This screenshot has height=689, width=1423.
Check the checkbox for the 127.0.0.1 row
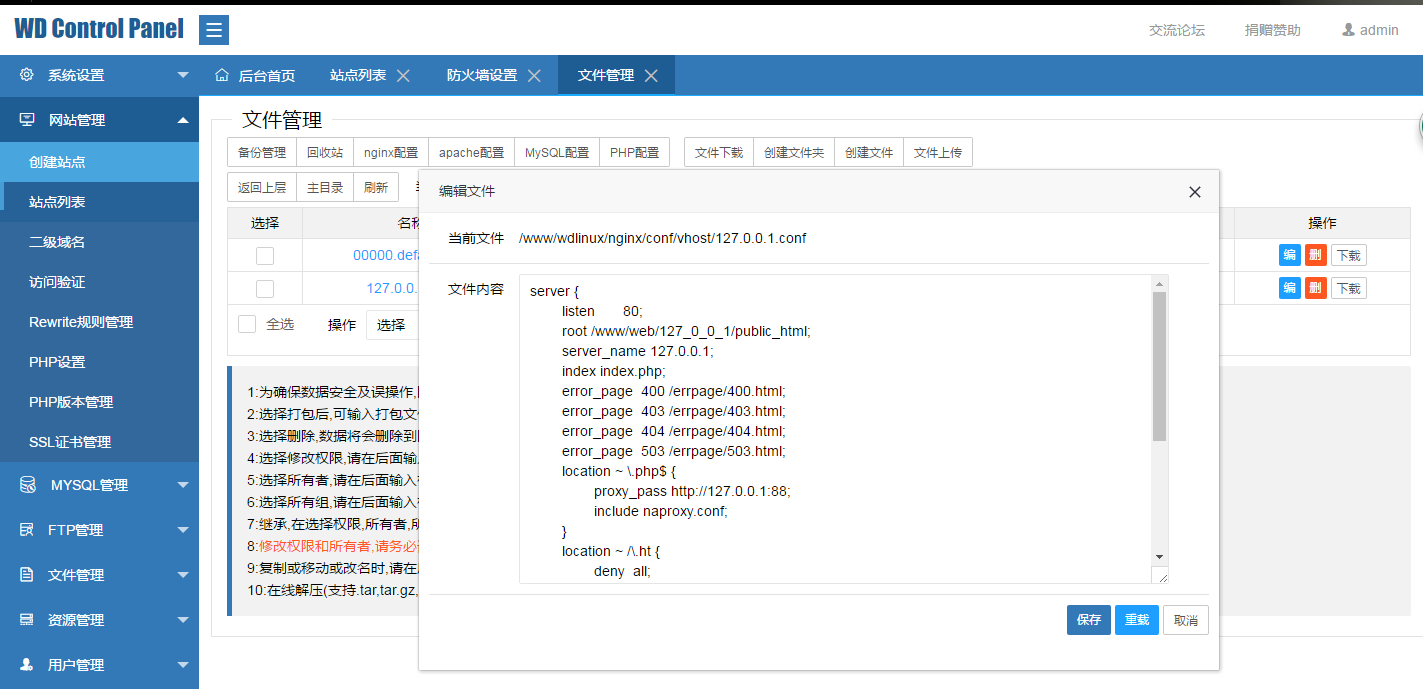(265, 288)
